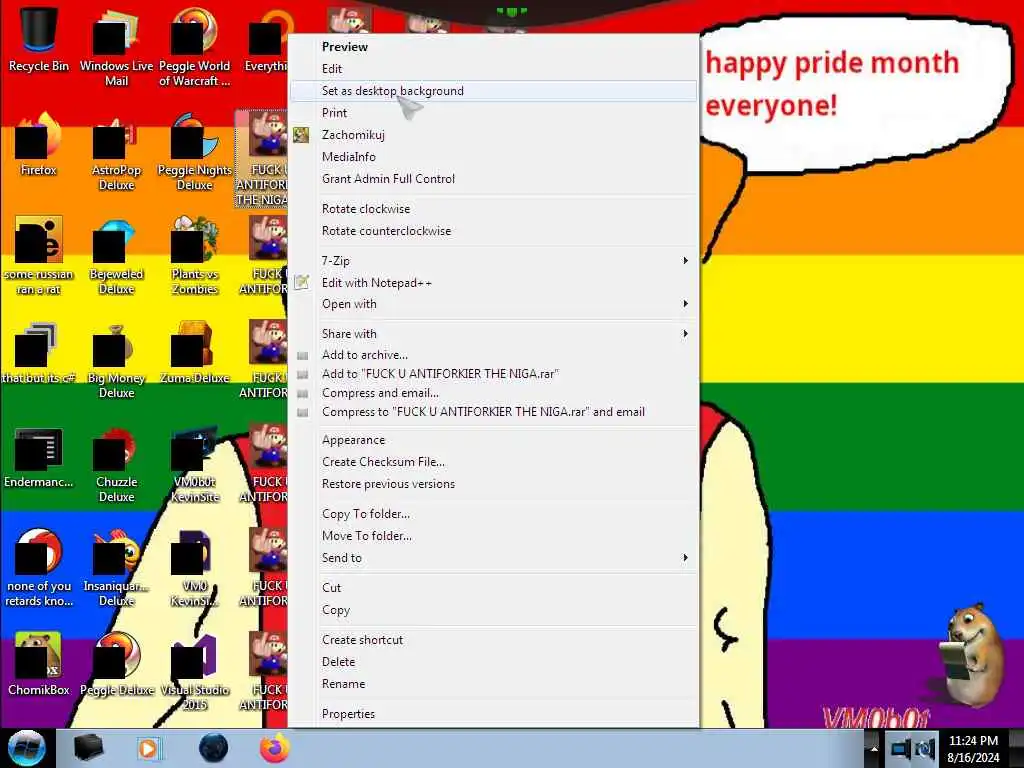Select the Visual Studio 2015 icon
Screen dimensions: 1024x768
point(195,673)
